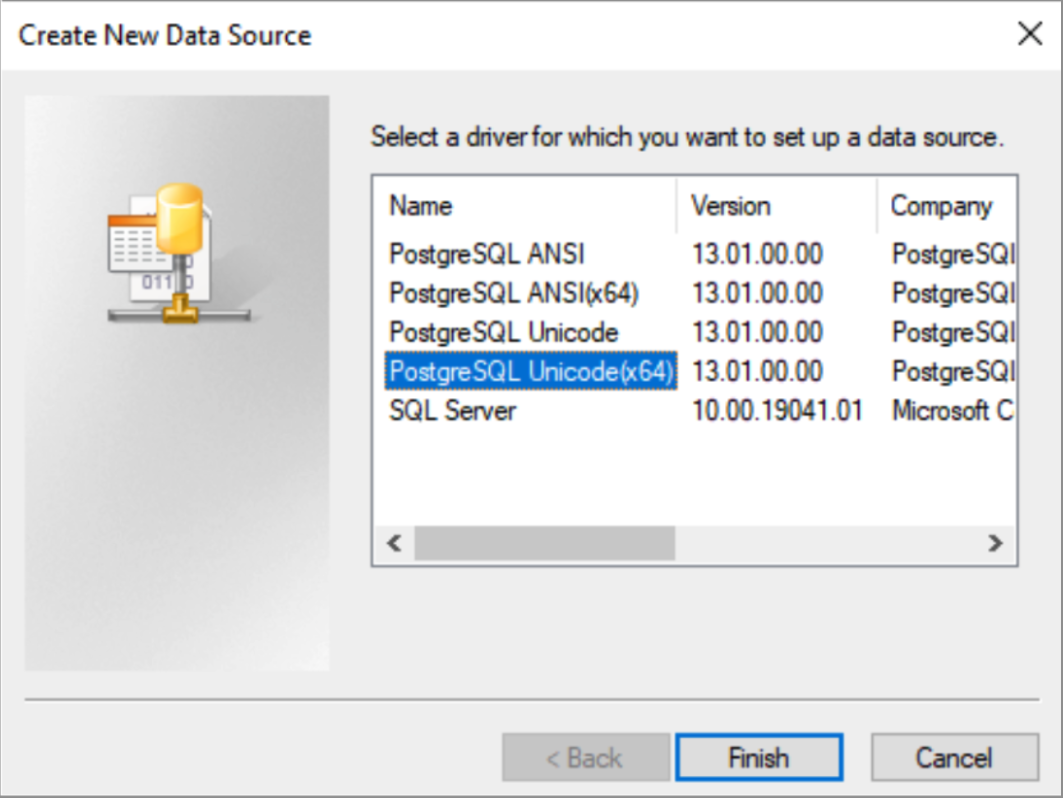Choose the SQL Server driver entry
The image size is (1063, 798).
click(452, 411)
